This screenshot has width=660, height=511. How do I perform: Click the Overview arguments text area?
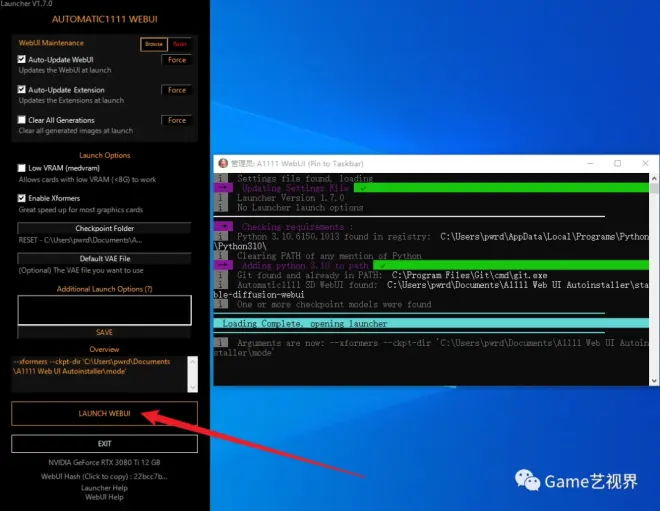[99, 374]
